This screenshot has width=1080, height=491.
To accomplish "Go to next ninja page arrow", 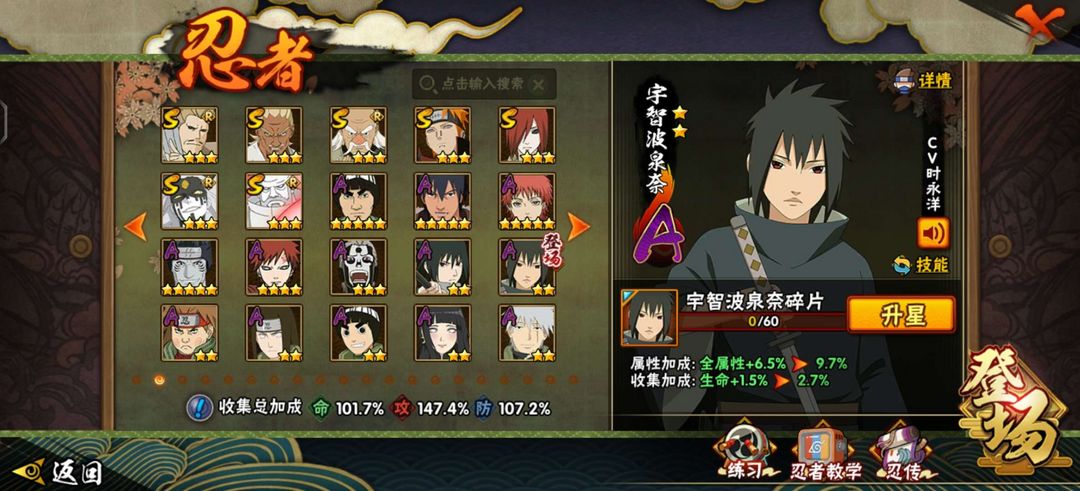I will pos(578,227).
